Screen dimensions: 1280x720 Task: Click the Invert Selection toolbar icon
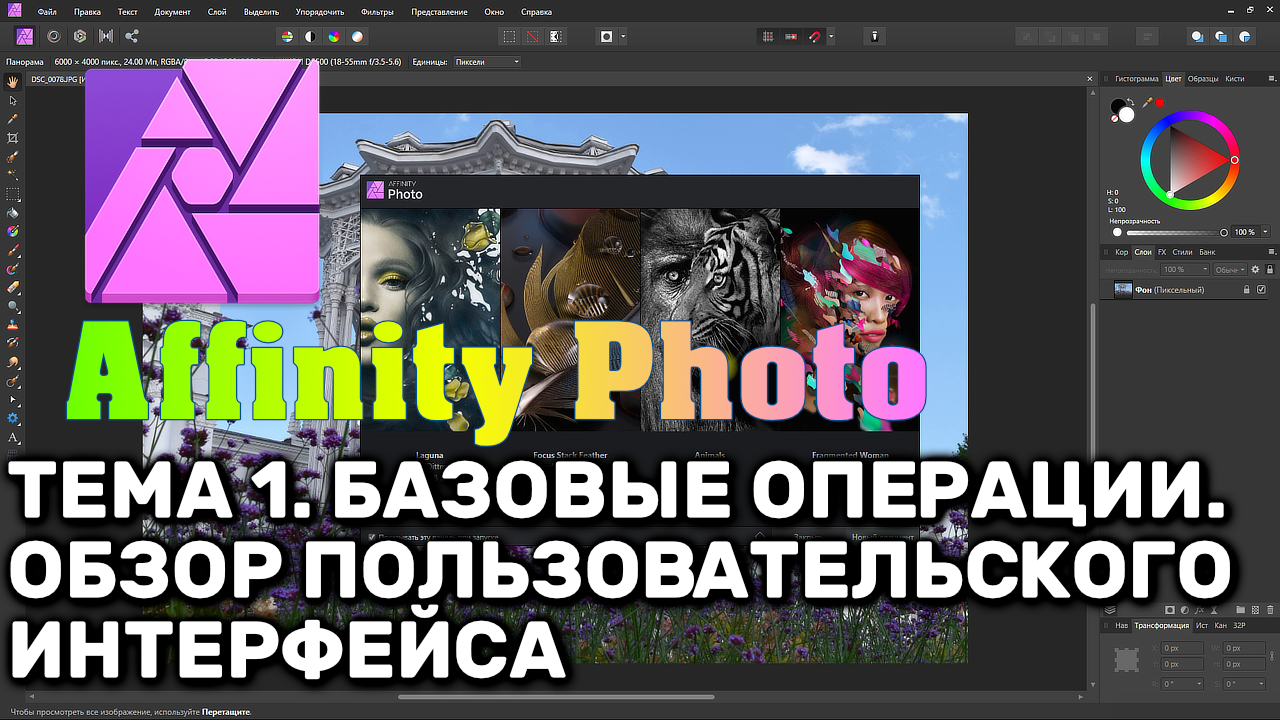click(556, 36)
